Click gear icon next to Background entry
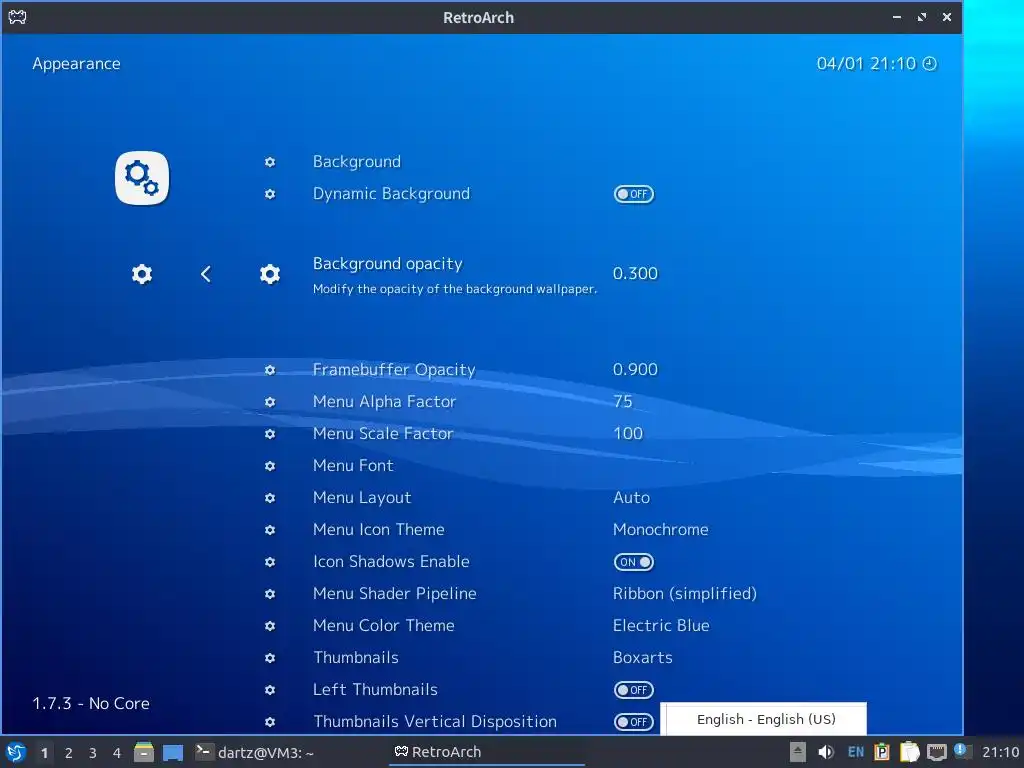Viewport: 1024px width, 768px height. click(270, 162)
